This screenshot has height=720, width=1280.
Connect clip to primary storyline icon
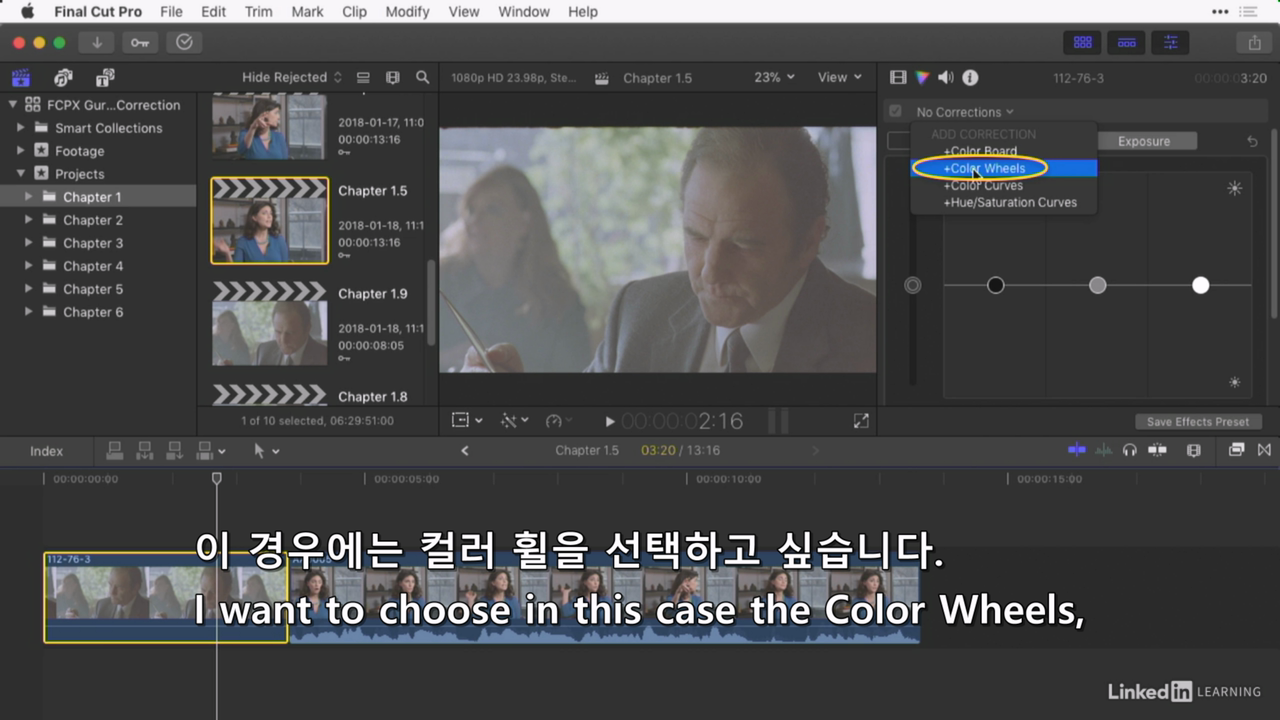pyautogui.click(x=113, y=451)
